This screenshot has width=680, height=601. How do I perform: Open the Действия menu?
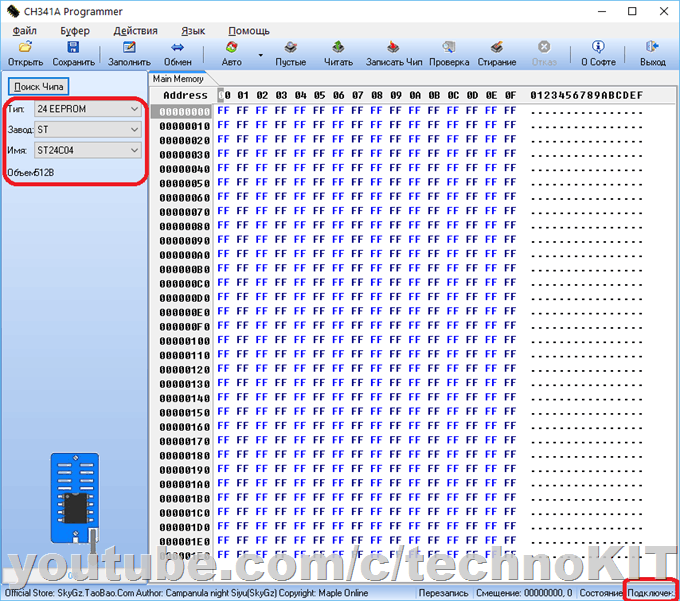click(135, 31)
